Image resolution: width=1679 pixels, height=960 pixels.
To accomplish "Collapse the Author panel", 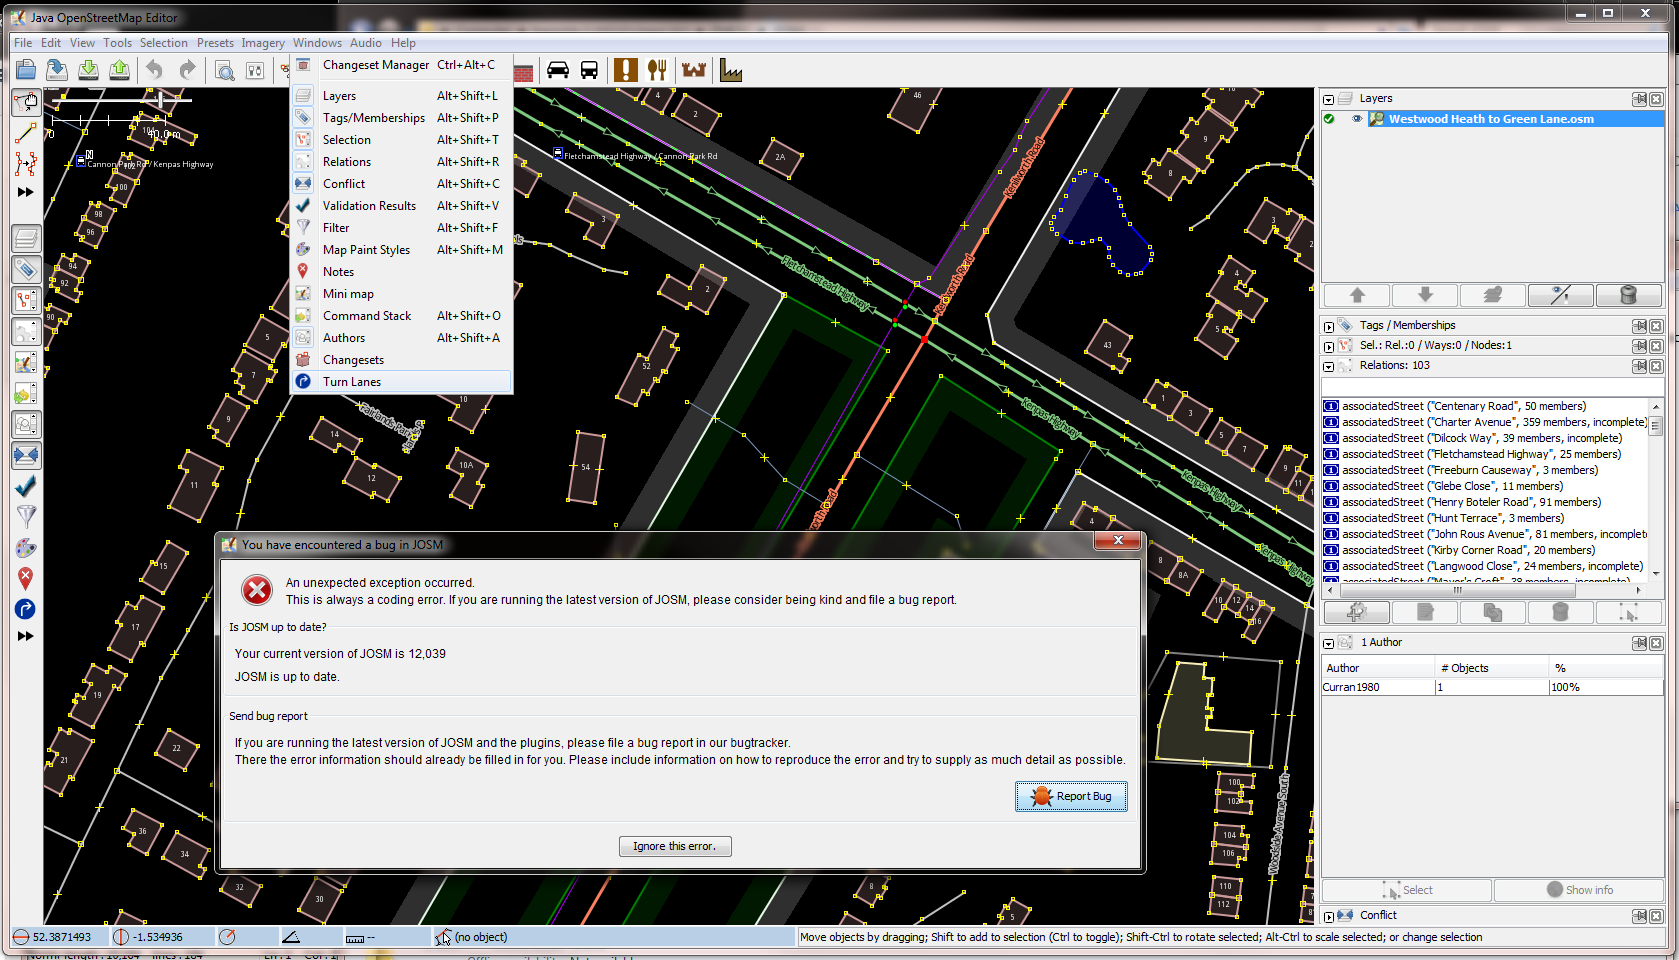I will tap(1329, 643).
